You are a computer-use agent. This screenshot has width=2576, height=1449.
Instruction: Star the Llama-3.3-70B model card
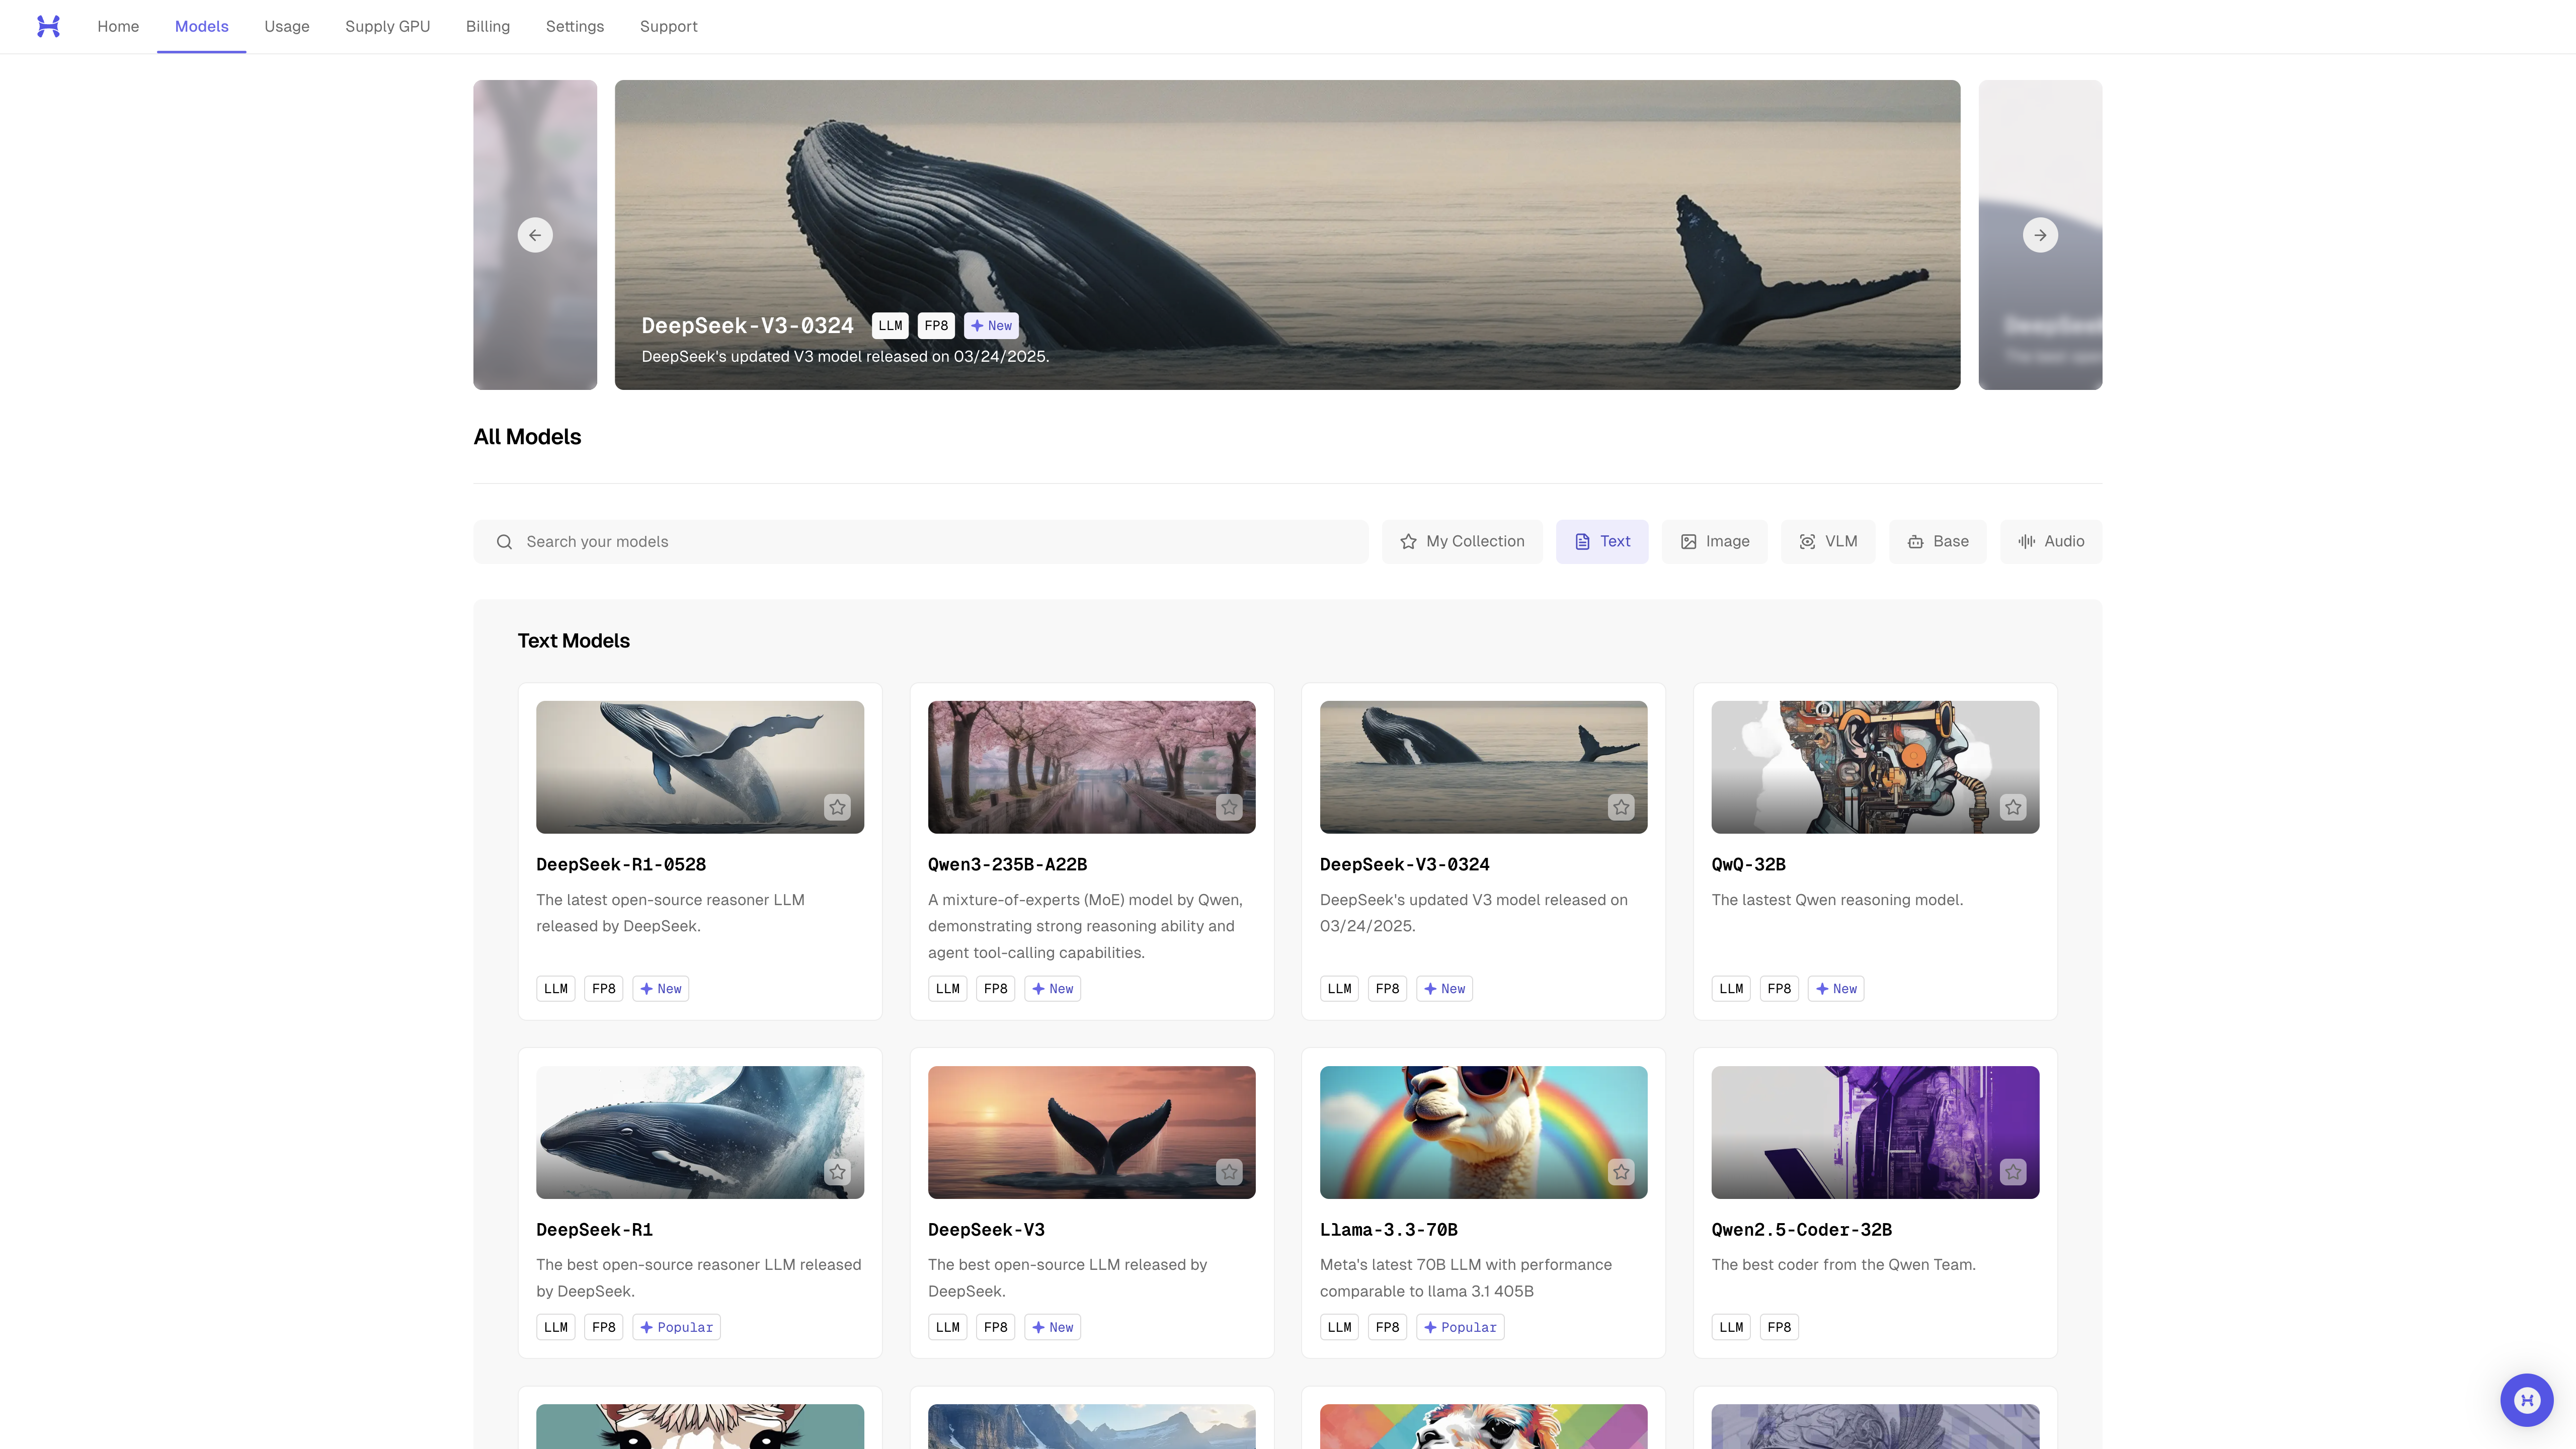(x=1621, y=1172)
